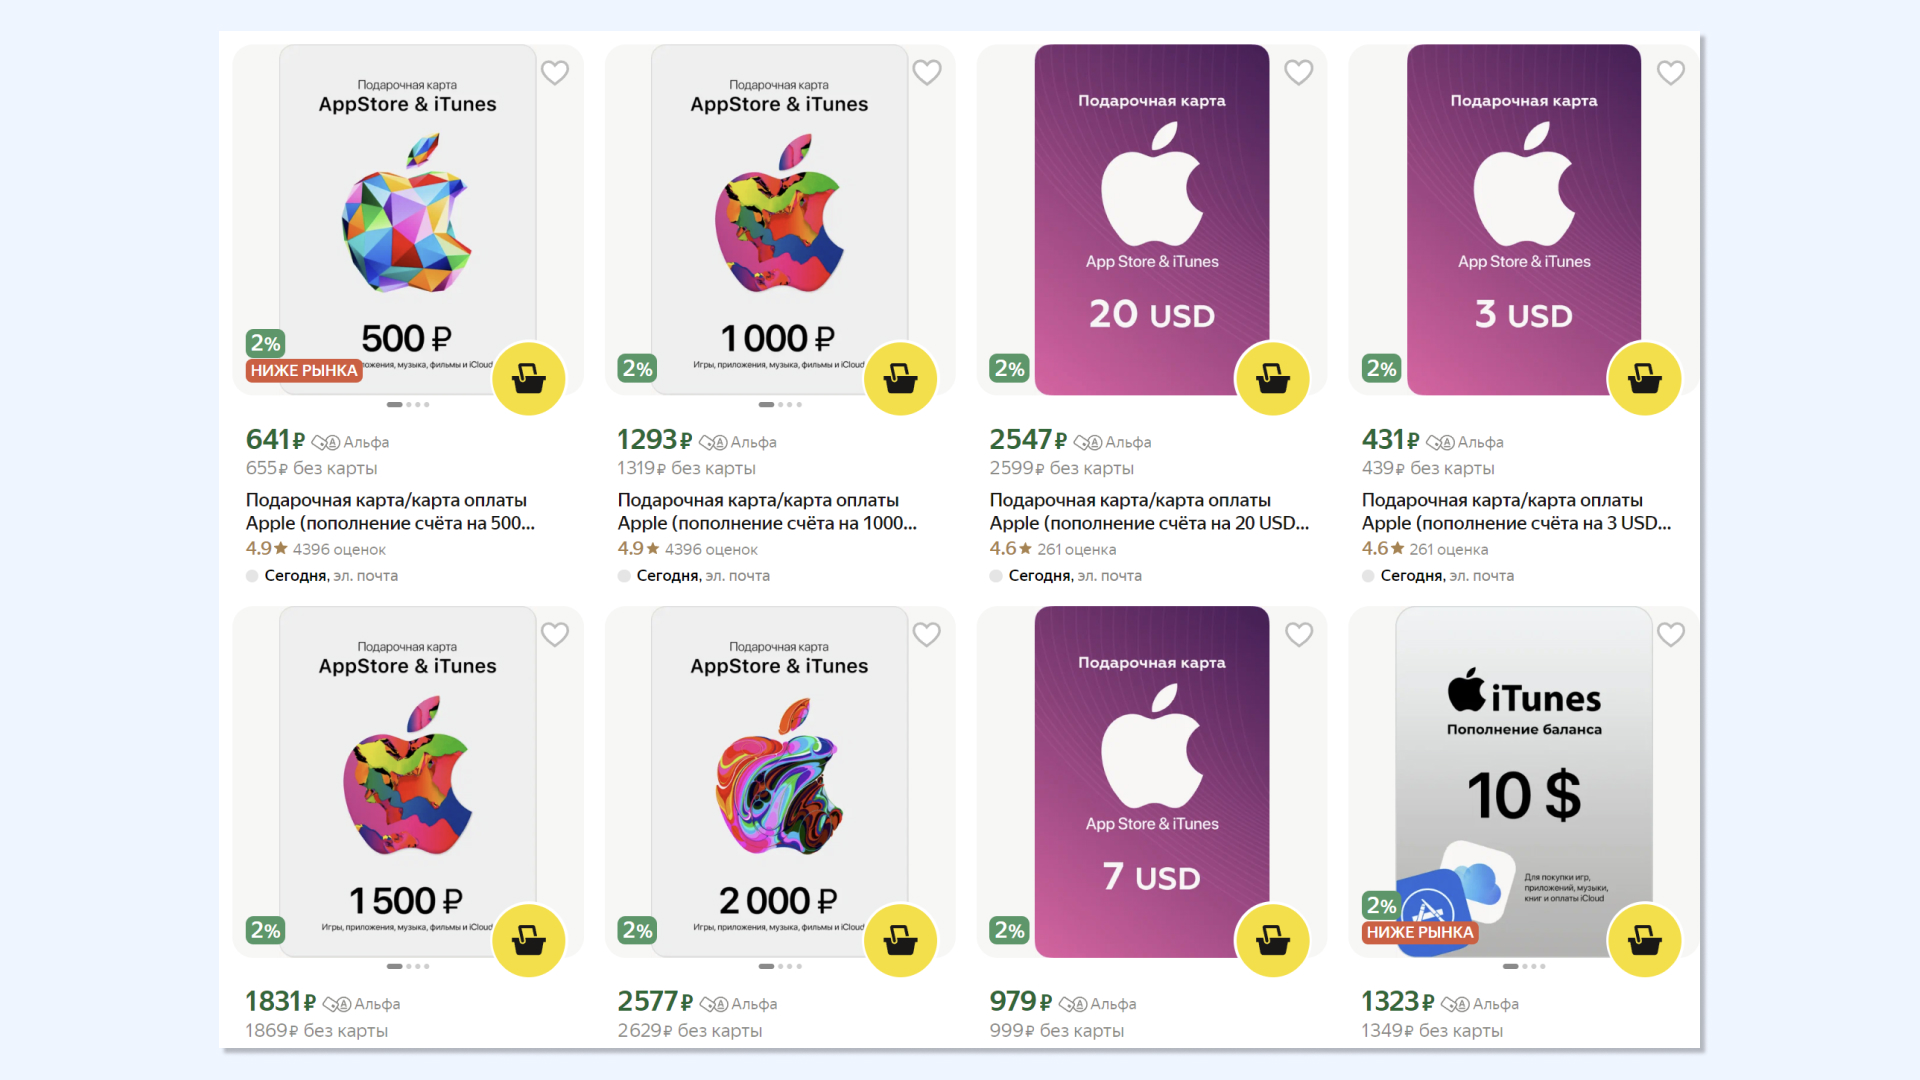Open 4396 оценок reviews of 500 ₽ card
Viewport: 1920px width, 1080px height.
339,549
